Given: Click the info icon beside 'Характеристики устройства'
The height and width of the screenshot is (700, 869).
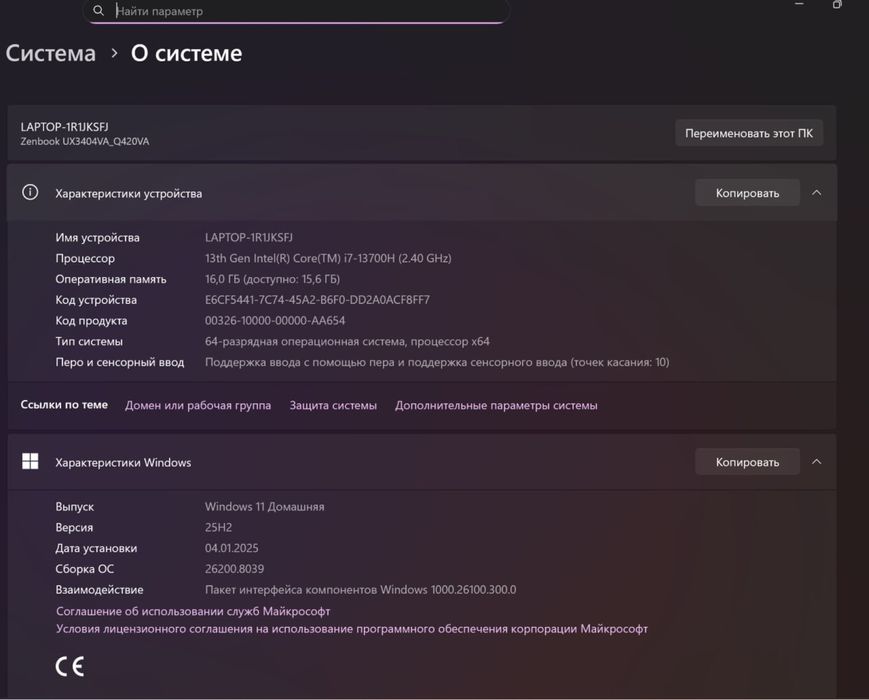Looking at the screenshot, I should point(30,192).
